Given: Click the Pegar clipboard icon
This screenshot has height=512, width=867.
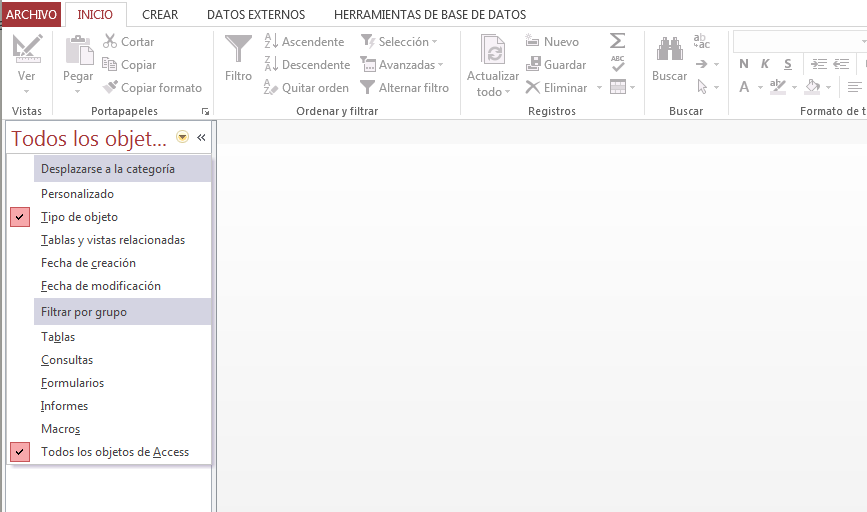Looking at the screenshot, I should tap(78, 51).
